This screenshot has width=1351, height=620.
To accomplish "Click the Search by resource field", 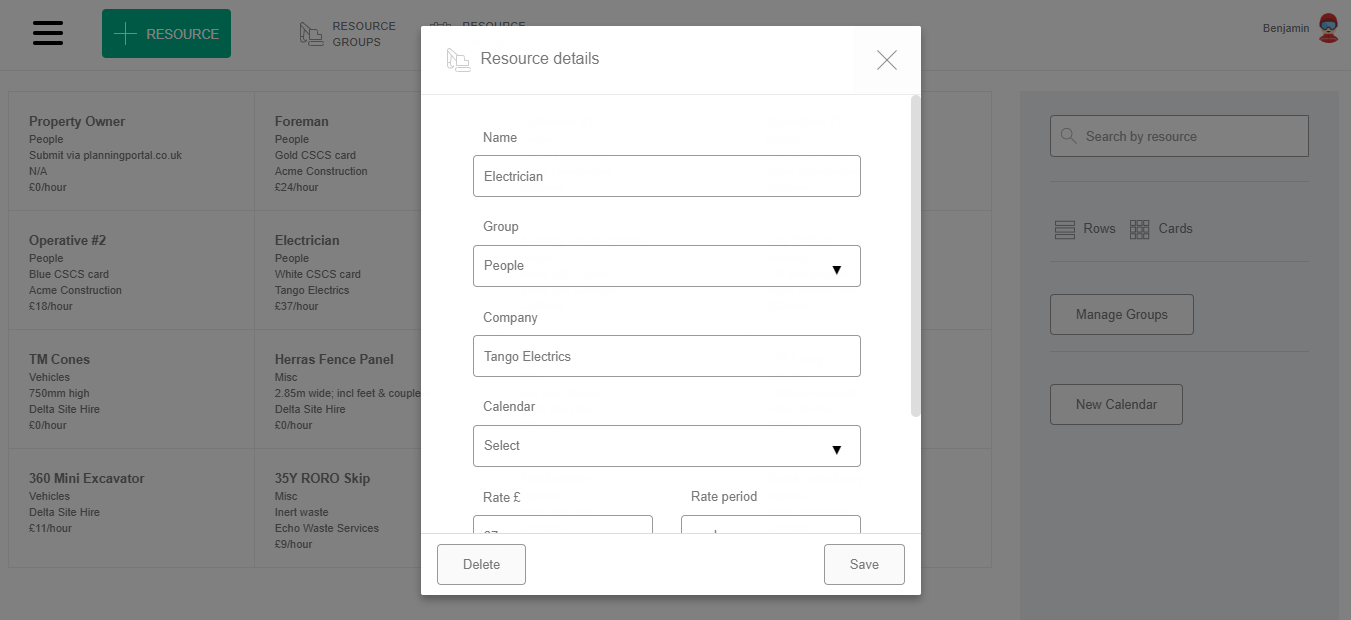I will 1179,136.
